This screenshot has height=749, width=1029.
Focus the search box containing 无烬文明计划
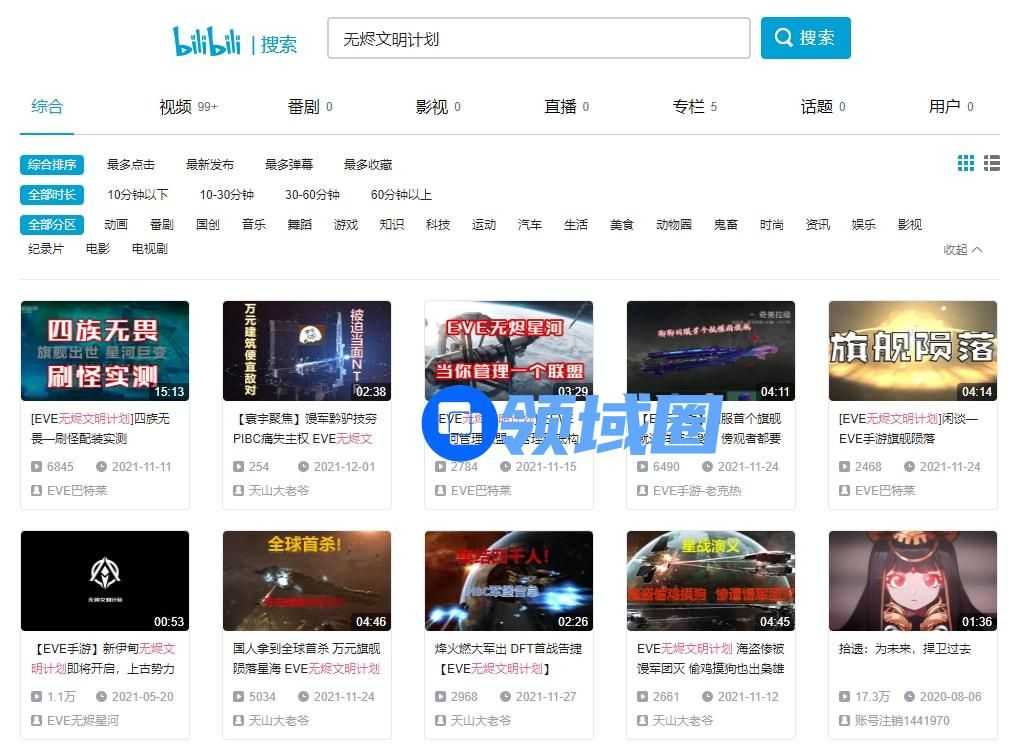[x=538, y=39]
